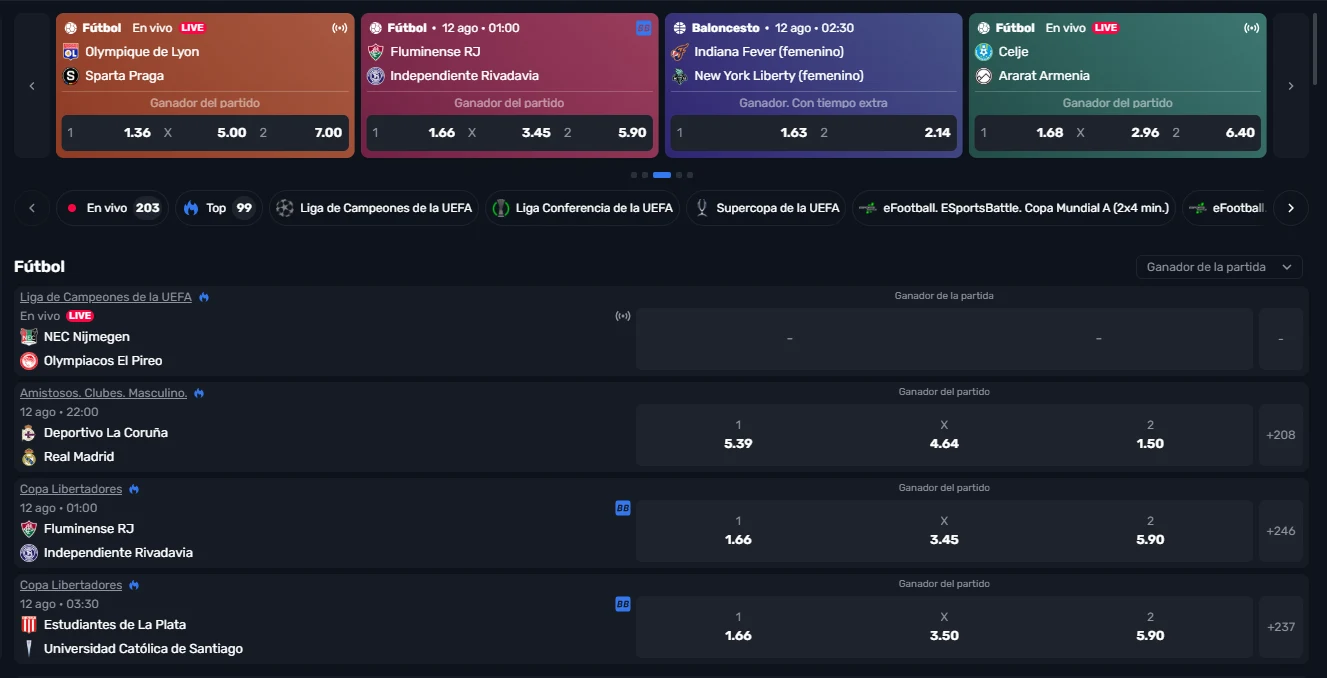Screen dimensions: 1327x678
Task: Pick Celje to win at 1.68
Action: click(x=1021, y=132)
